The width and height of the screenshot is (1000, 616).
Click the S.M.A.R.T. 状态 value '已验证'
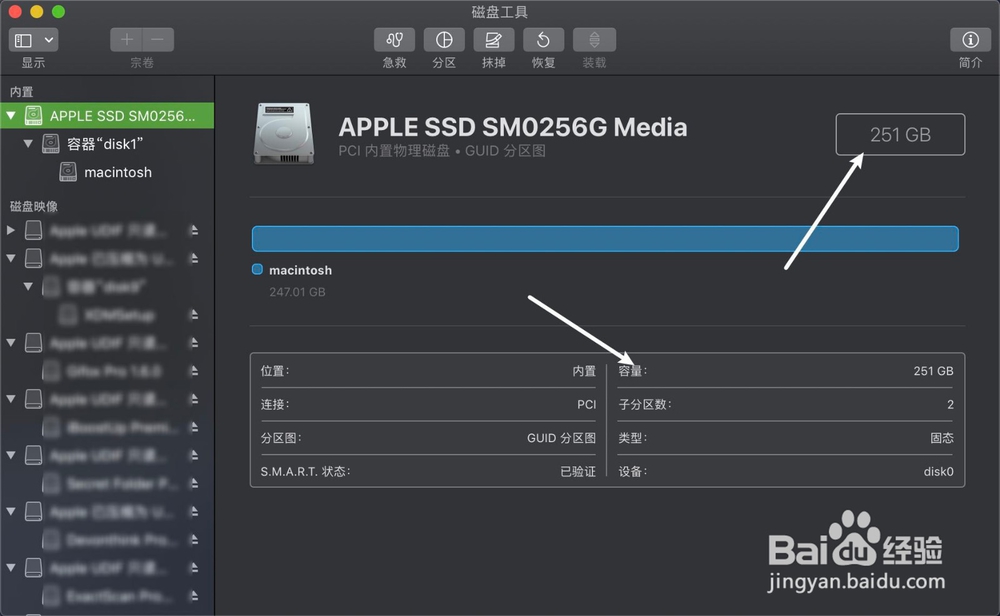click(578, 472)
